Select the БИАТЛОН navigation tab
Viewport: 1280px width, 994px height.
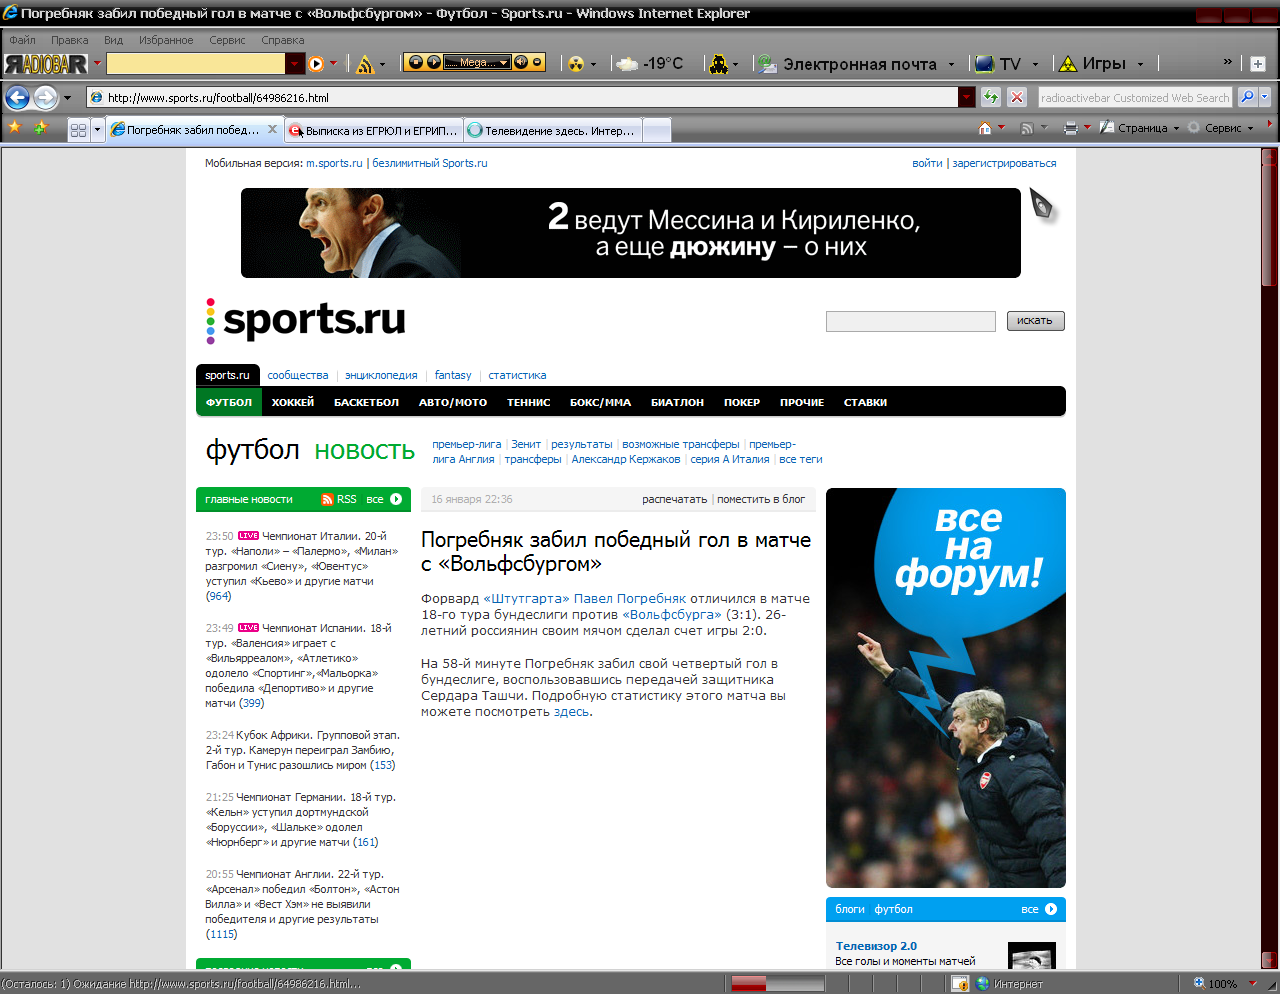coord(677,402)
